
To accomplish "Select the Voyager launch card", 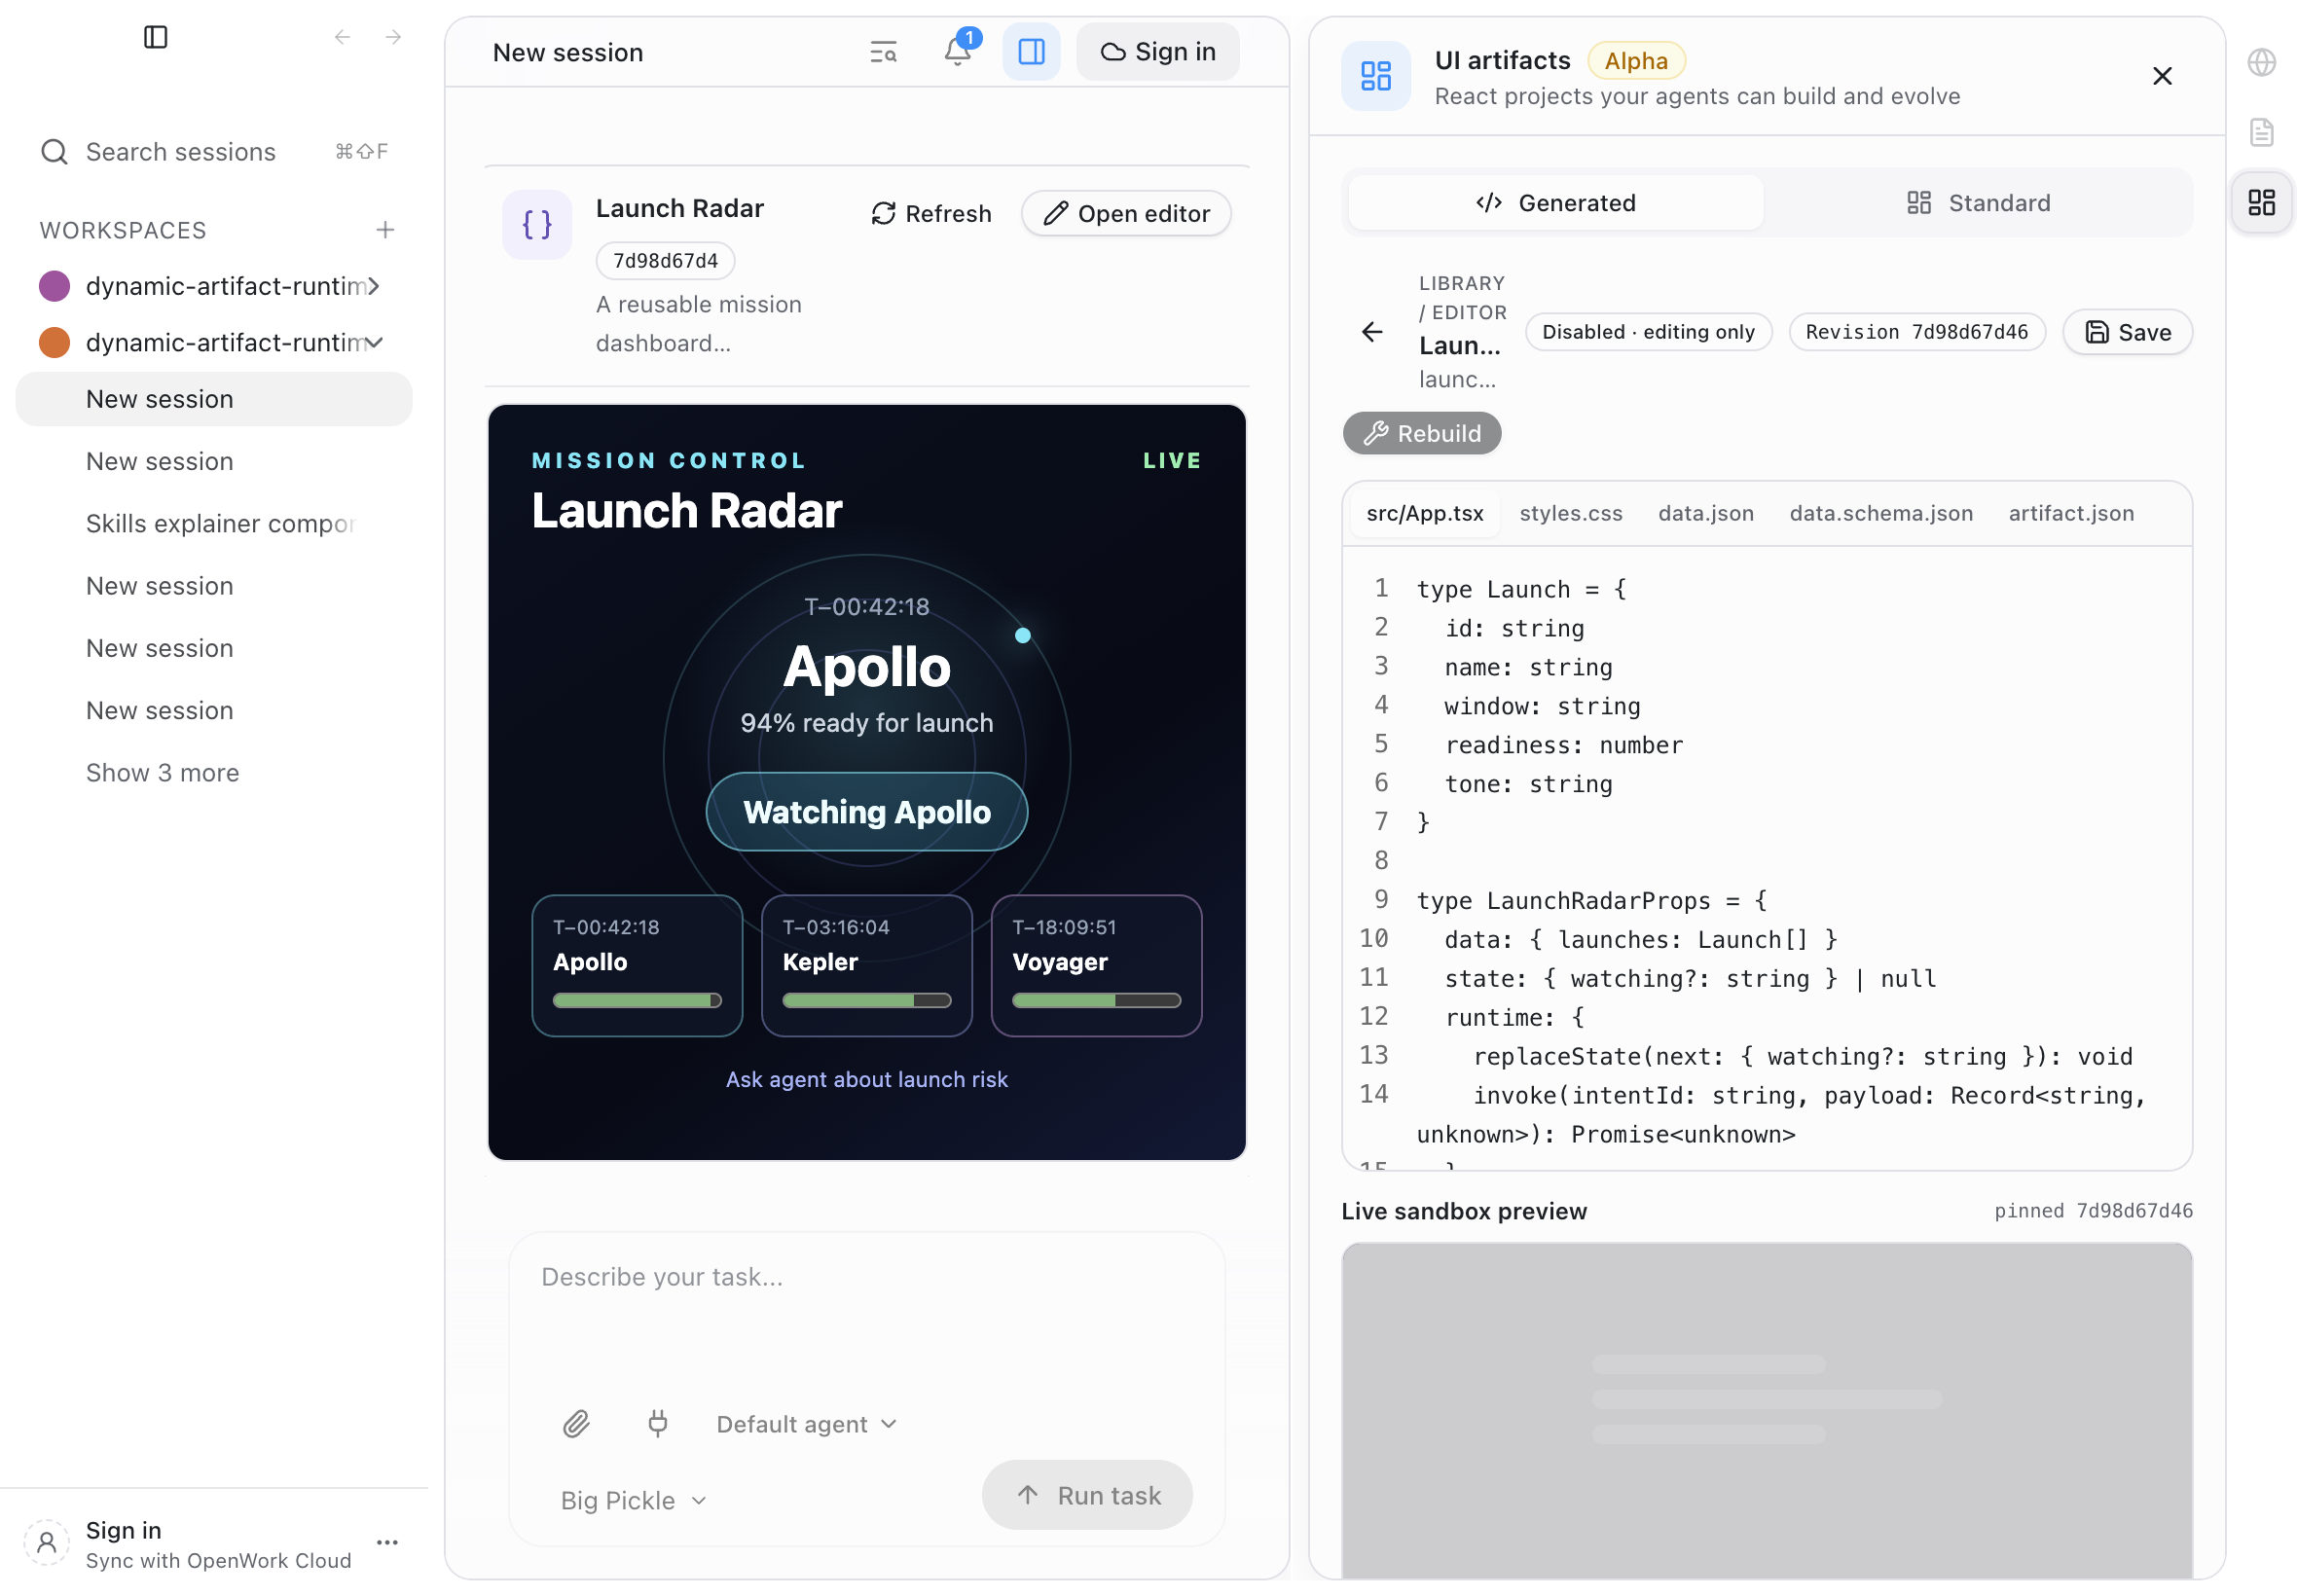I will 1096,965.
